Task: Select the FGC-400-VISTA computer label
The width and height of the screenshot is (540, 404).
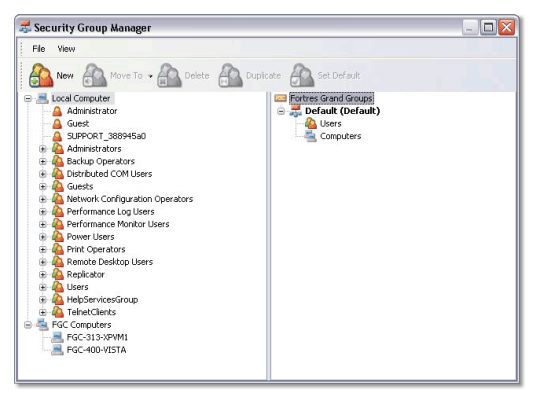Action: pos(96,350)
